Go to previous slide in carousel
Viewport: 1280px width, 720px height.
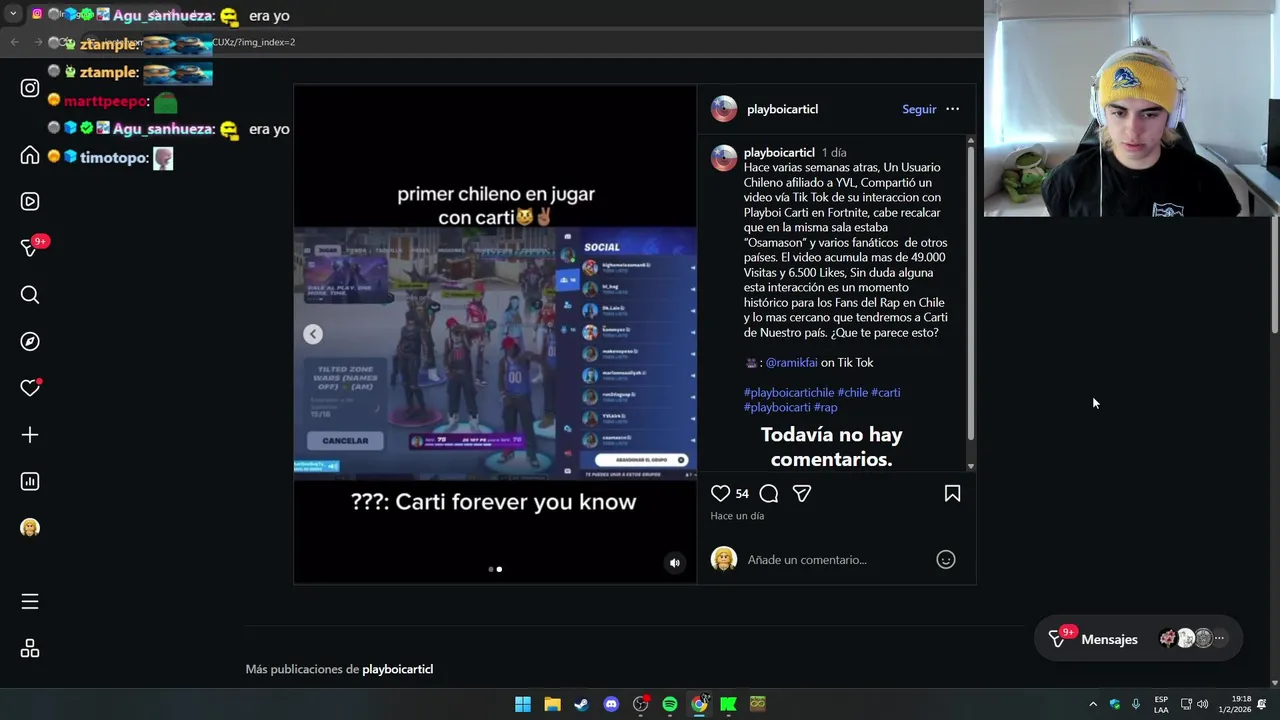tap(313, 334)
